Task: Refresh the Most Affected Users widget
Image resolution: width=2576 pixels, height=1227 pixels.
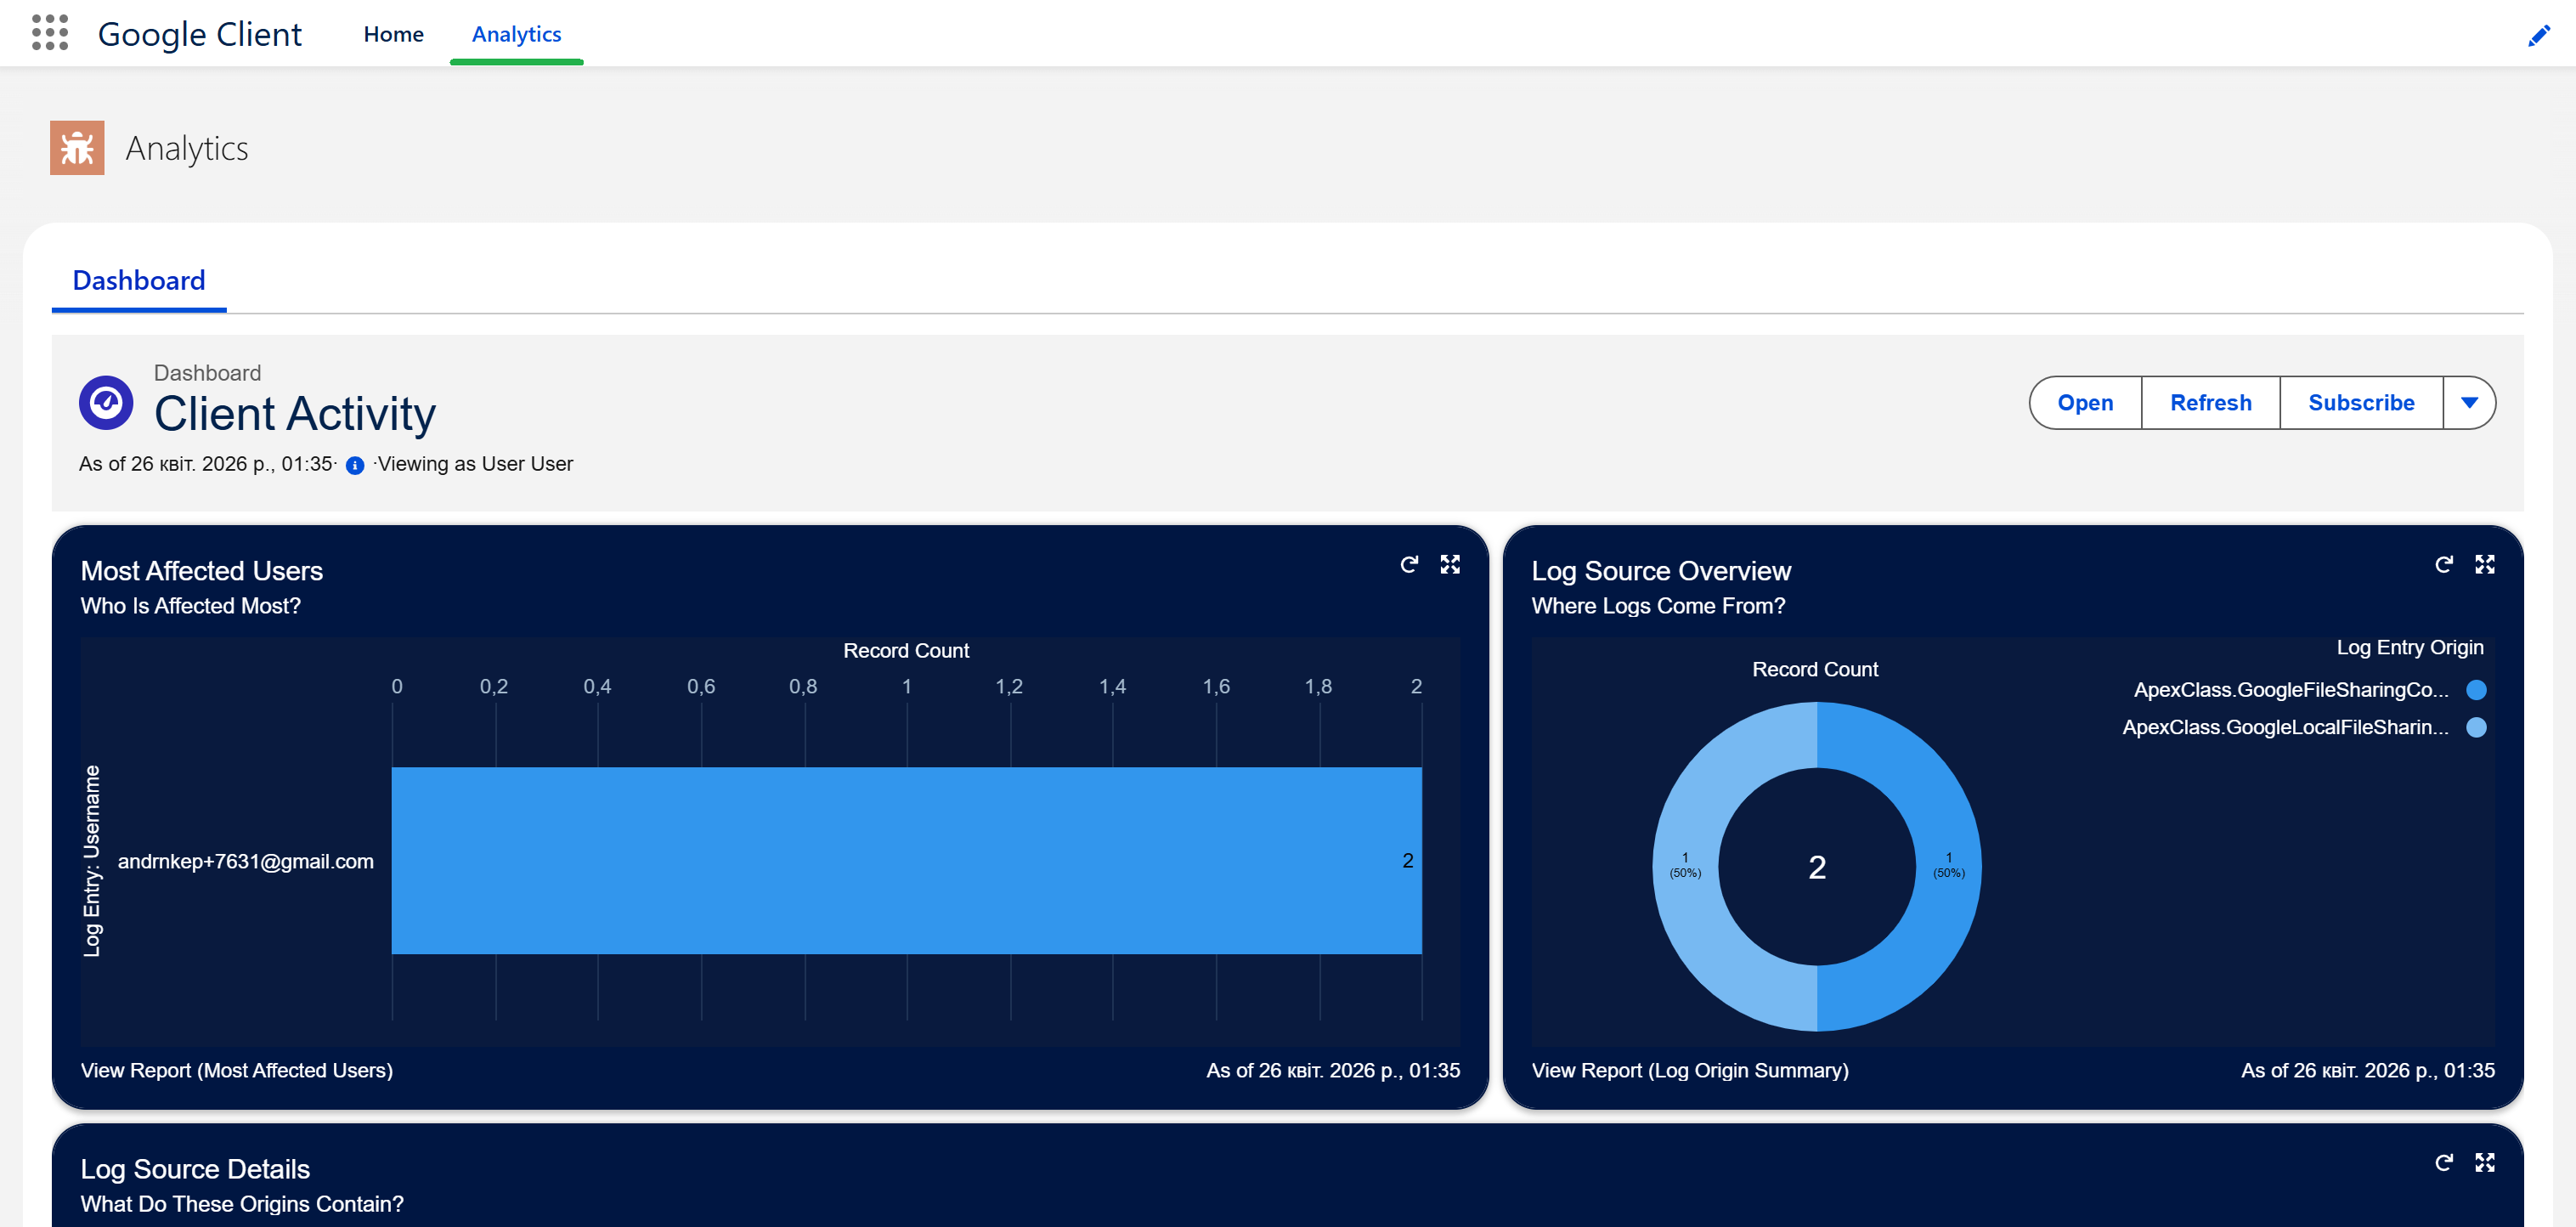Action: point(1409,564)
